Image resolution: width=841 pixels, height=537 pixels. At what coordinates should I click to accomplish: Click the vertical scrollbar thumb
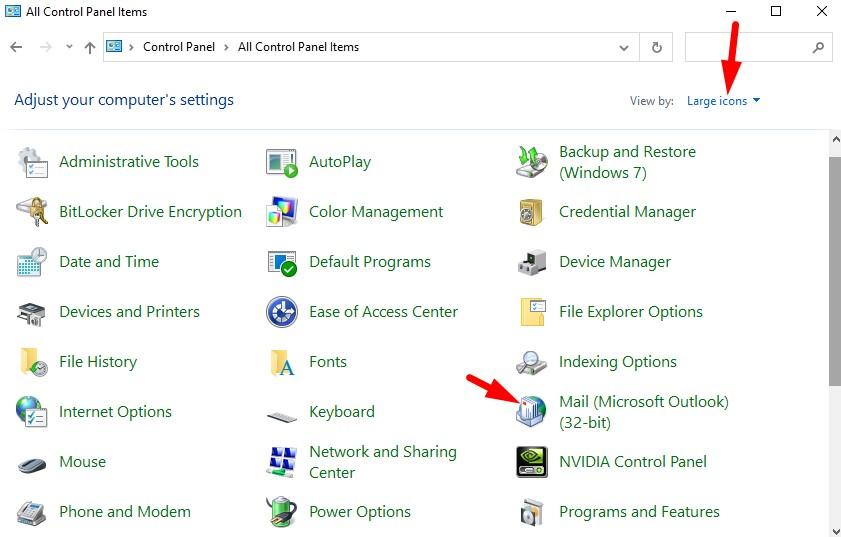[835, 271]
